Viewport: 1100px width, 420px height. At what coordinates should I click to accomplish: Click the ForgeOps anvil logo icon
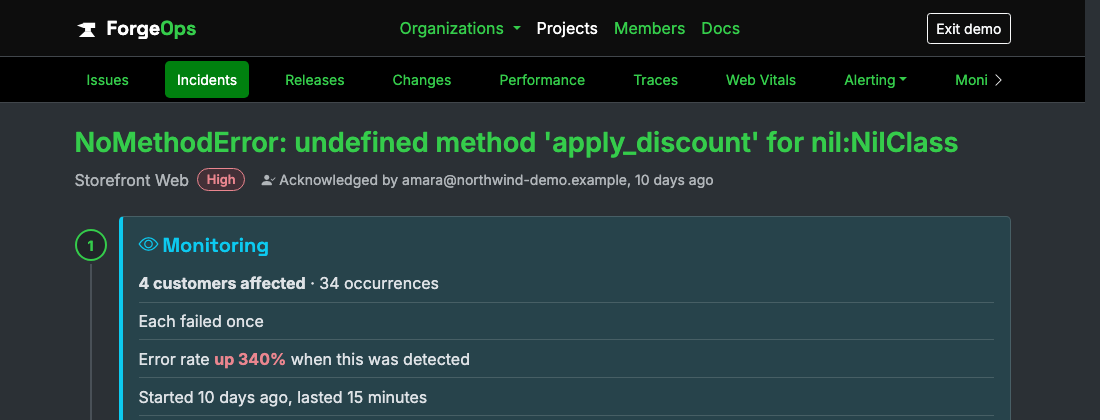(x=86, y=29)
